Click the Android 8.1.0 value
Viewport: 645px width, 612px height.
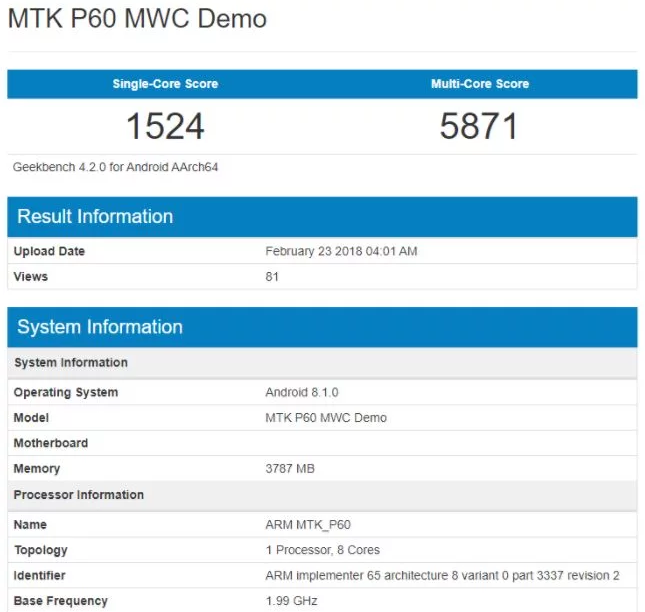coord(302,392)
